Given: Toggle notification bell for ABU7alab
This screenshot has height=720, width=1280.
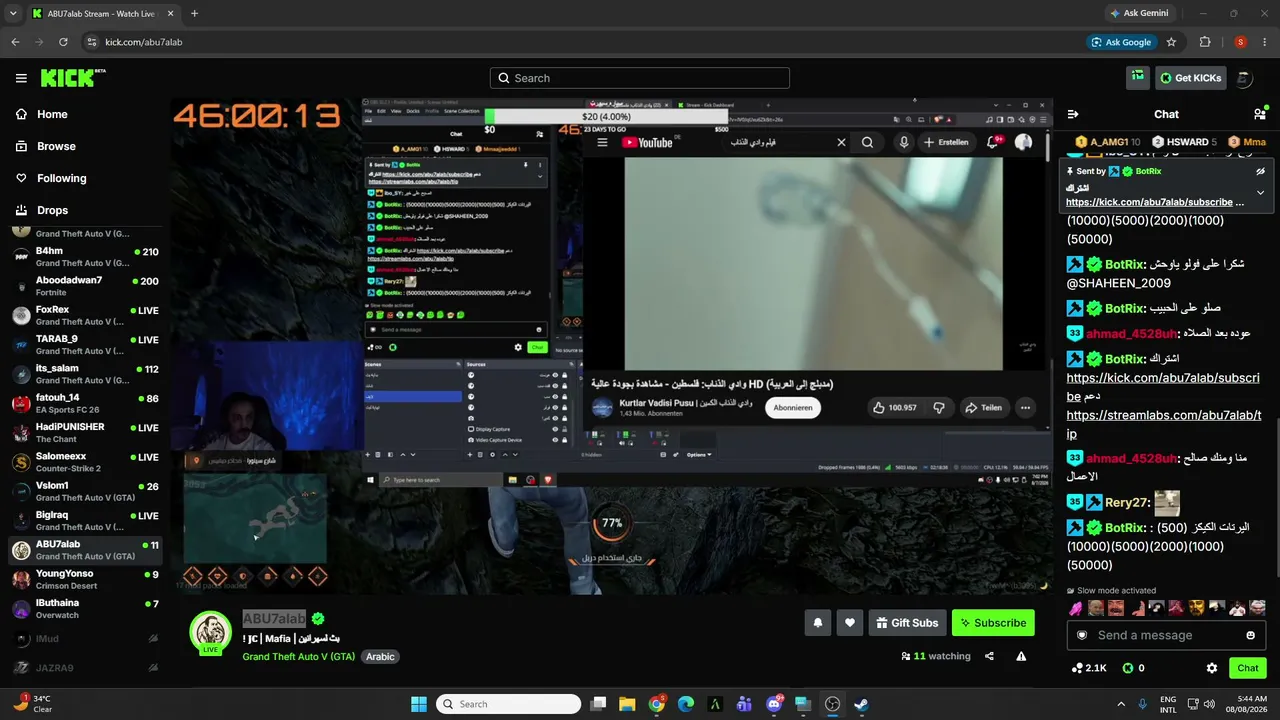Looking at the screenshot, I should [818, 622].
